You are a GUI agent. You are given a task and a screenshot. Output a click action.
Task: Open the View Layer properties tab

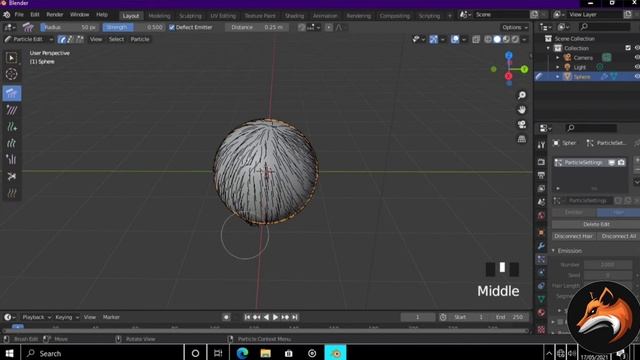click(541, 189)
